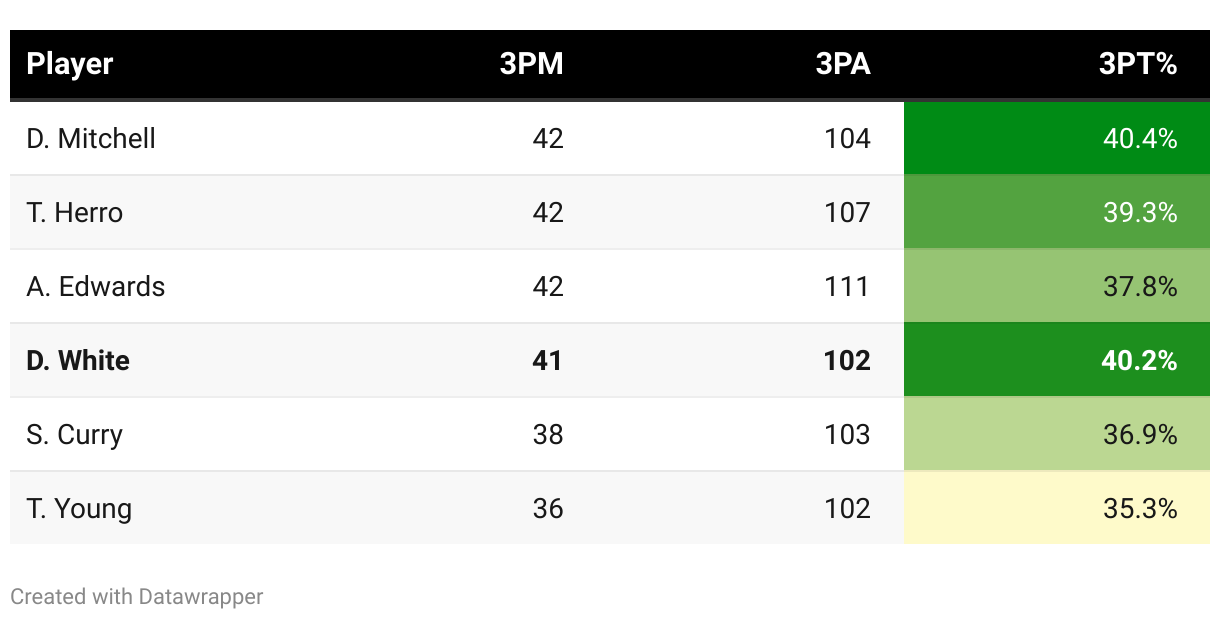Click the 3PA column header
Image resolution: width=1220 pixels, height=620 pixels.
pos(843,65)
